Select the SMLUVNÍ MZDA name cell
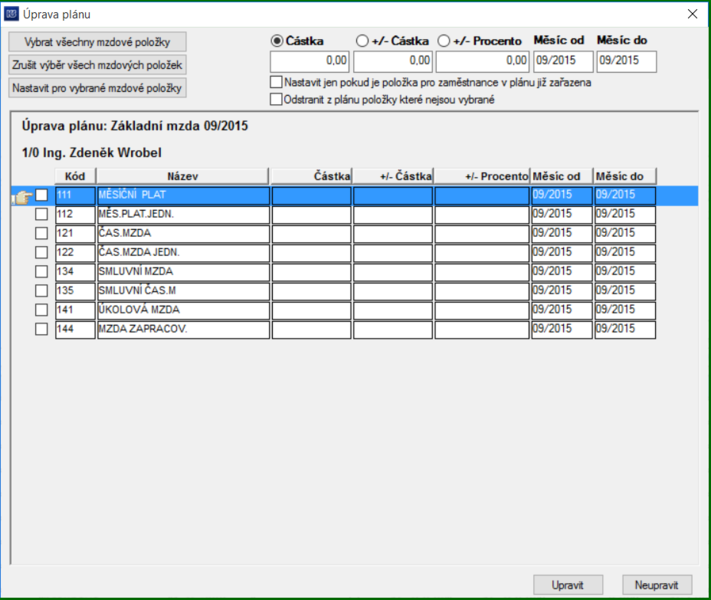Screen dimensions: 711x600 point(183,272)
